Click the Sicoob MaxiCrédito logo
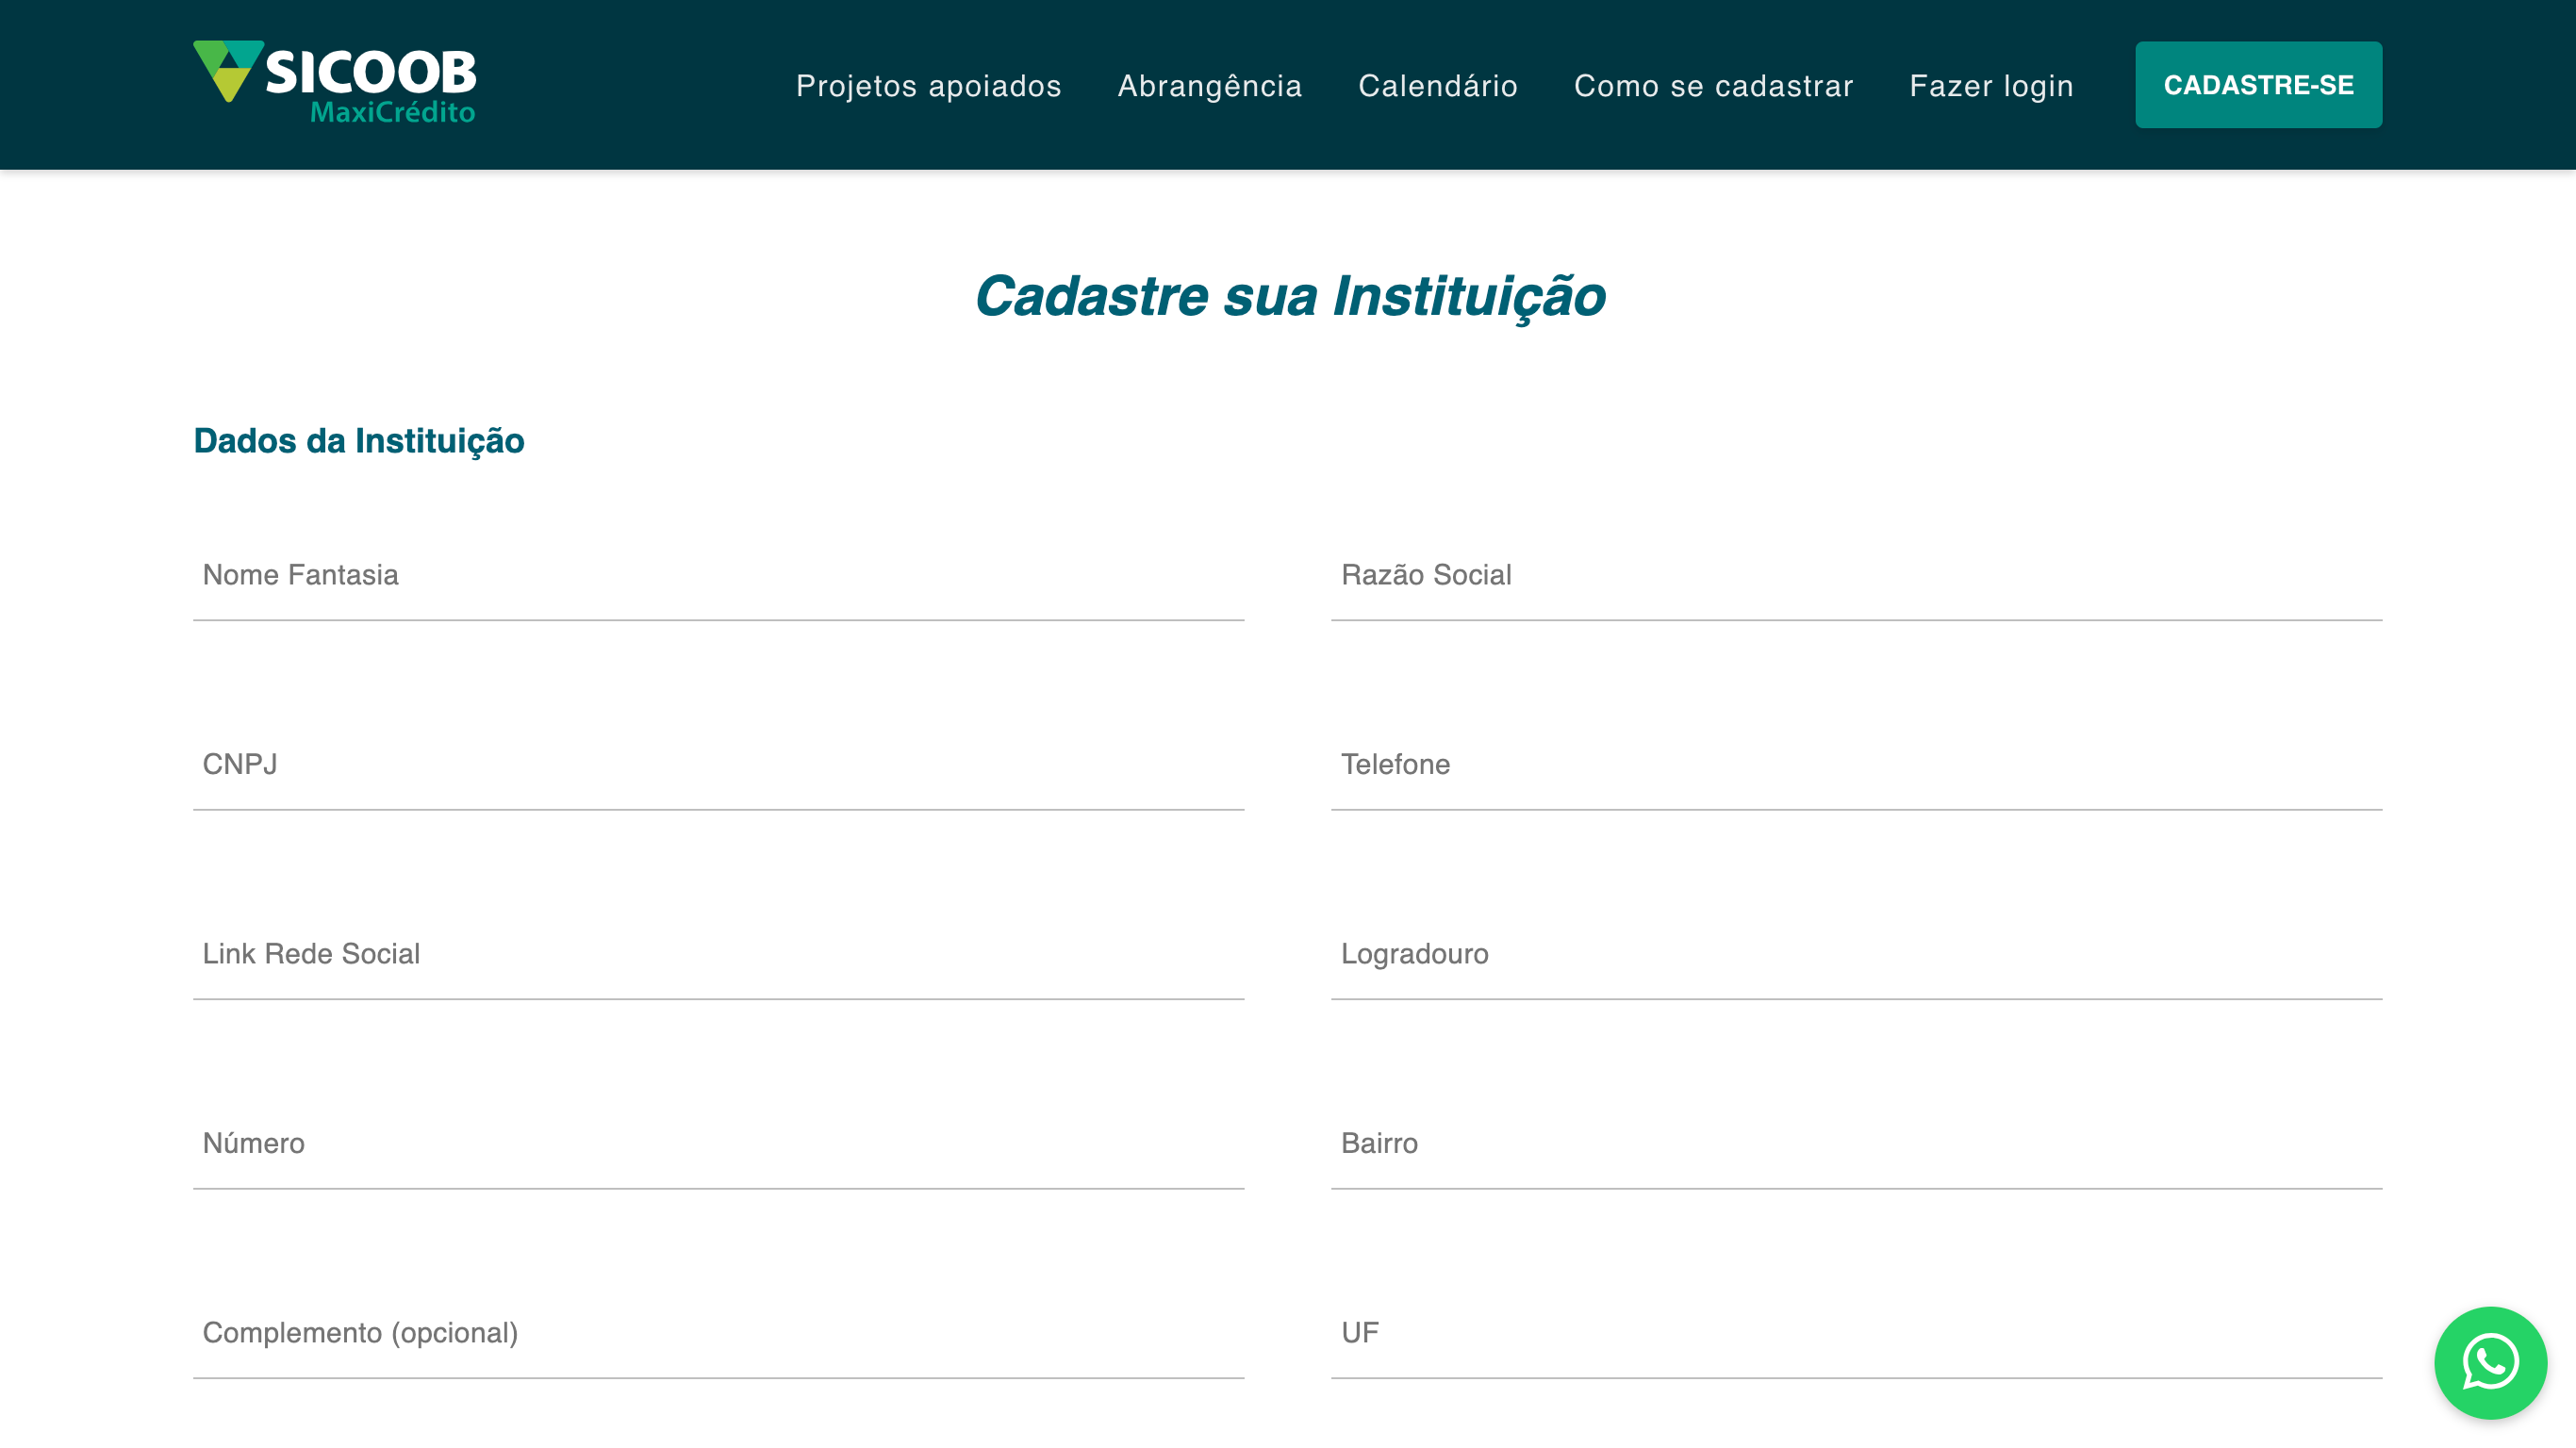 (335, 84)
